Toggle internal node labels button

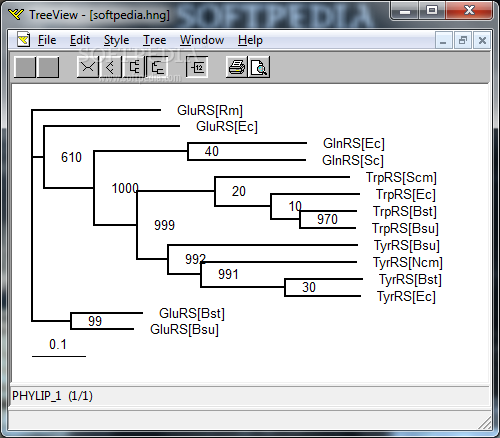click(x=197, y=67)
